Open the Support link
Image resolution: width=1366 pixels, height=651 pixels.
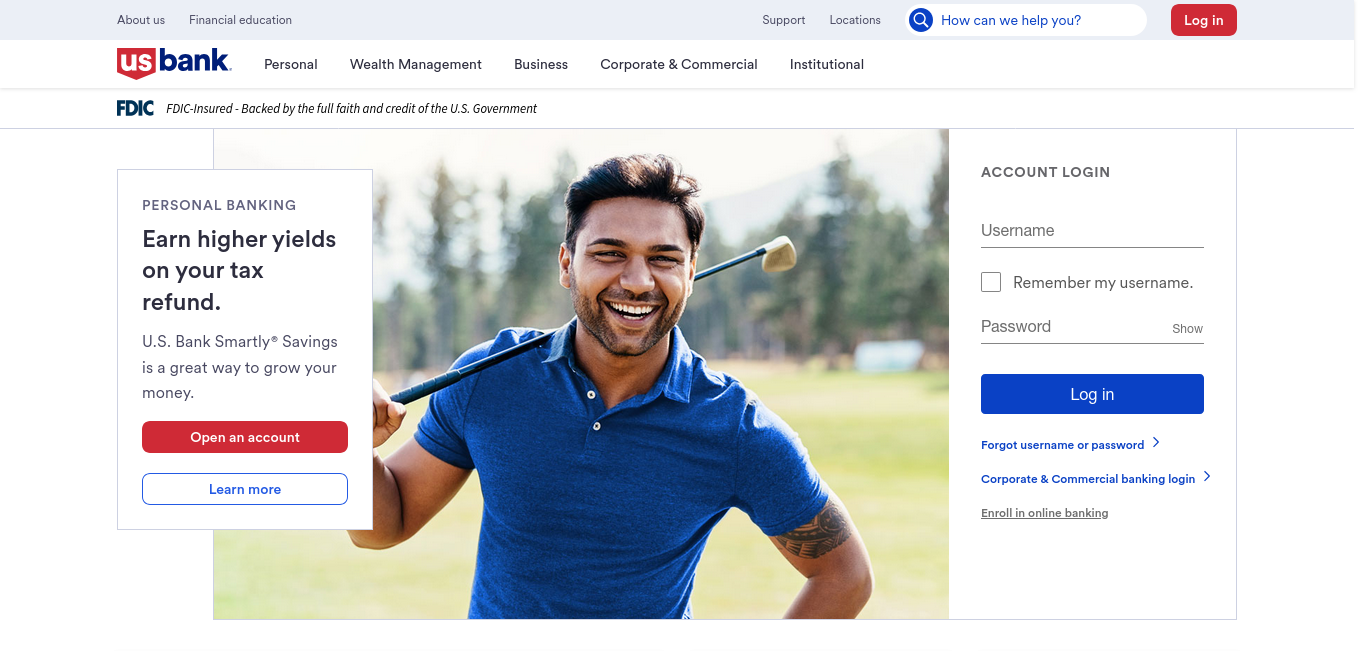784,20
